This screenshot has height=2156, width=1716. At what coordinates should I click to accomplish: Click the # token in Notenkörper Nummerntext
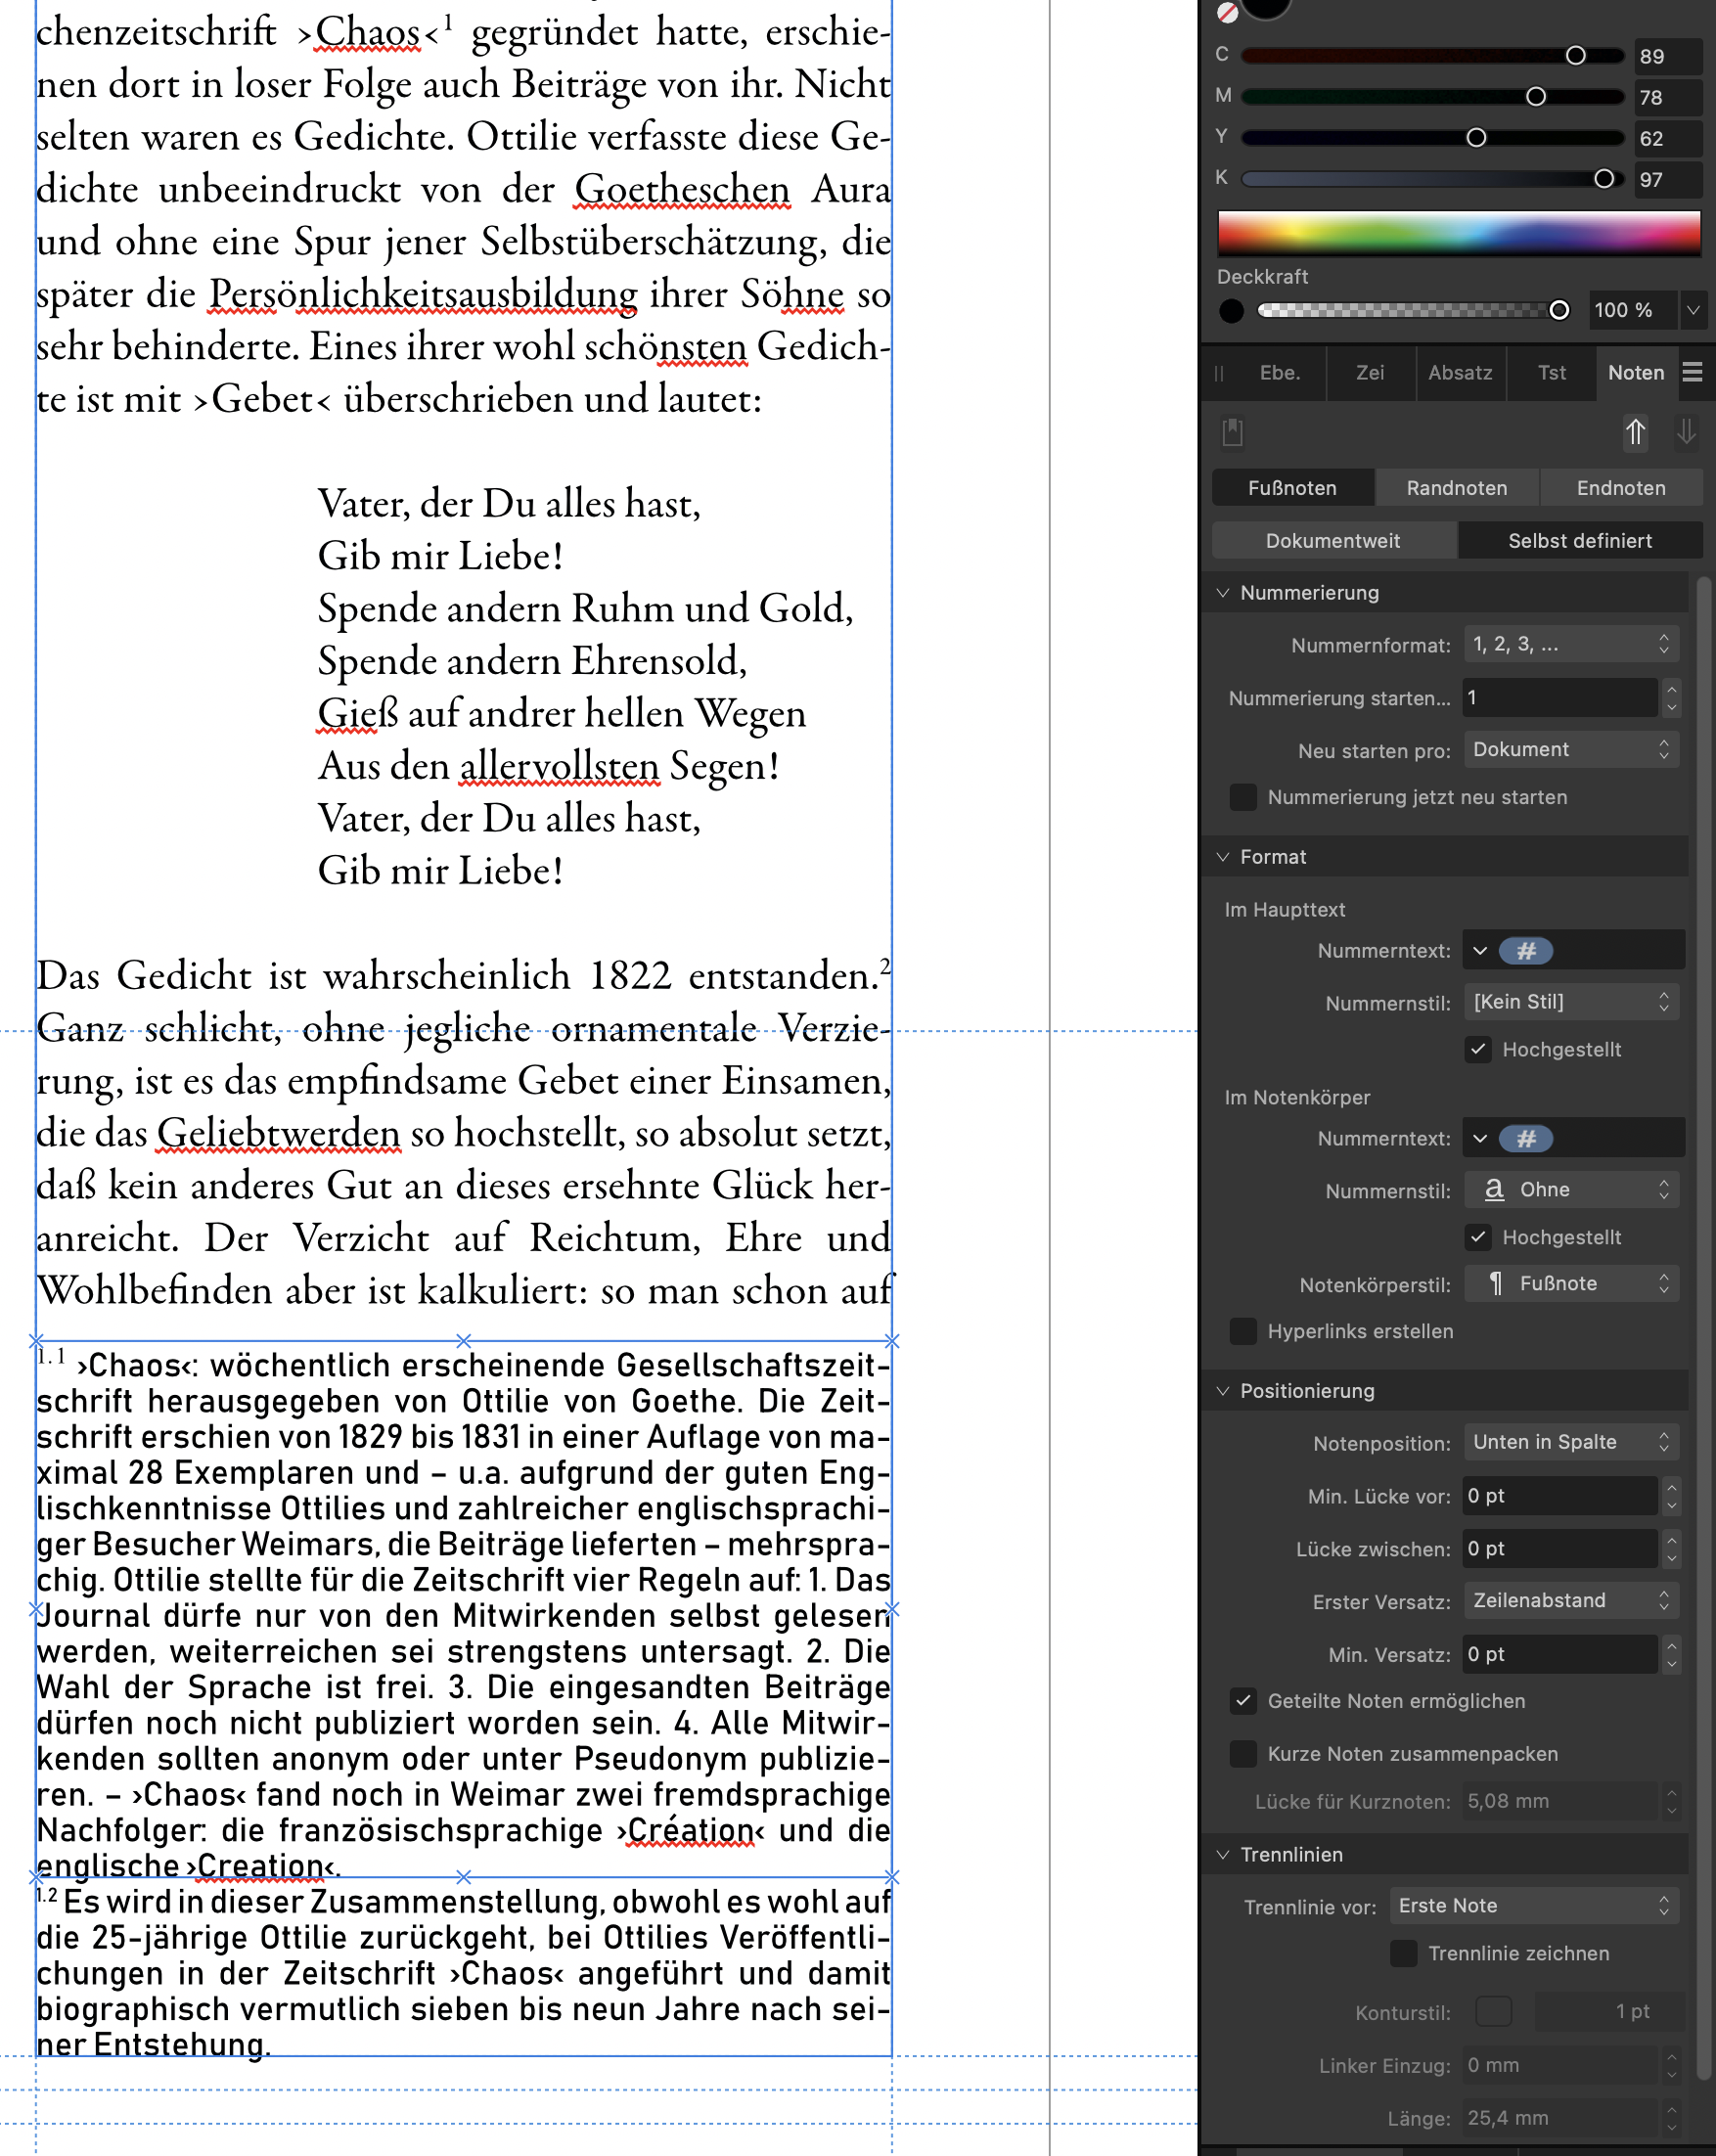1526,1139
